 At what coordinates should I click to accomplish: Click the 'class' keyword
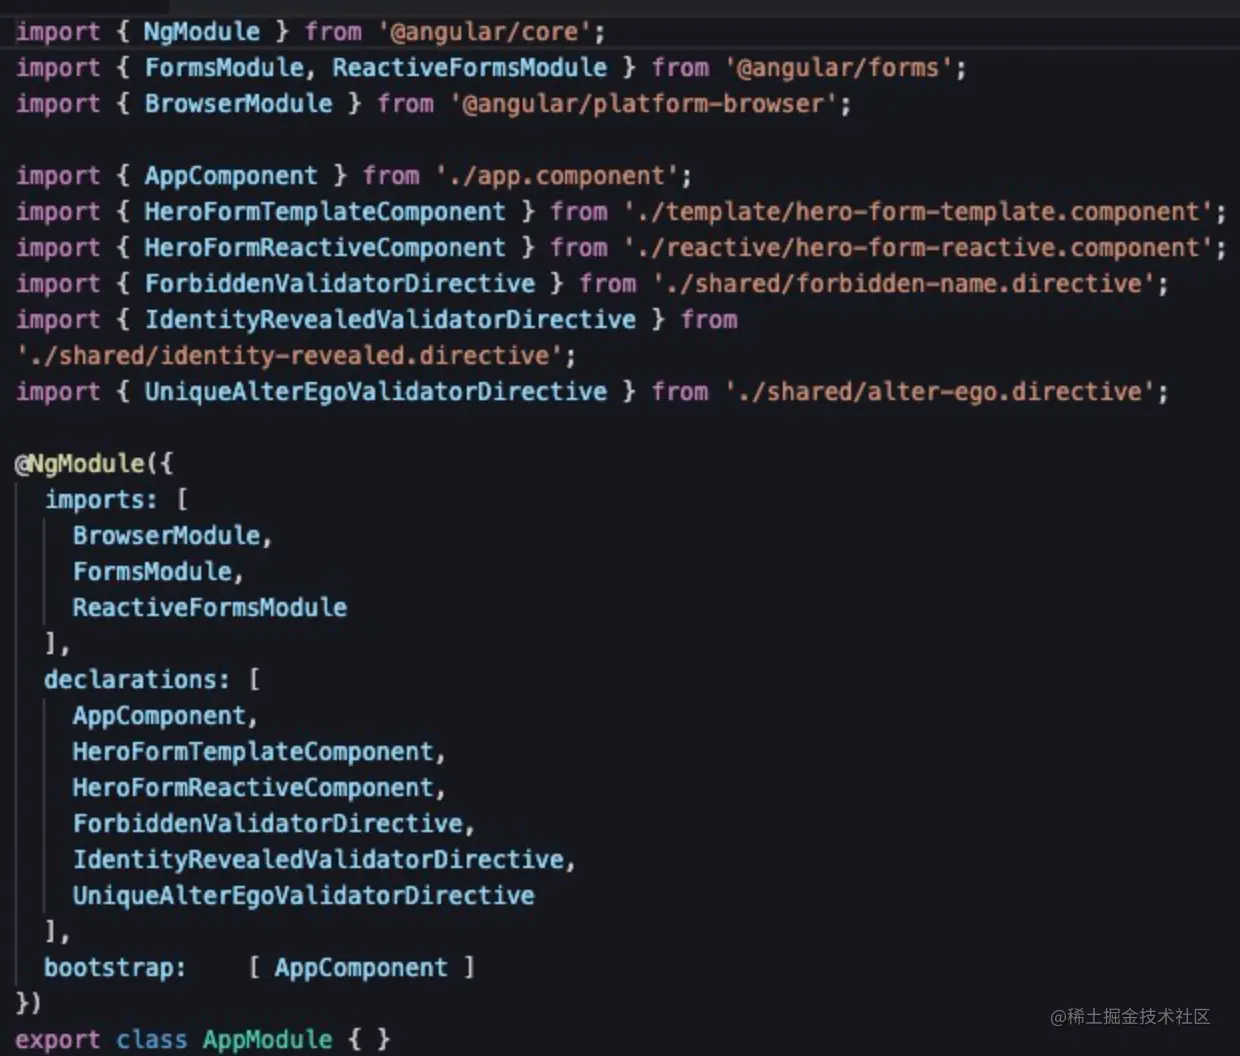151,1040
